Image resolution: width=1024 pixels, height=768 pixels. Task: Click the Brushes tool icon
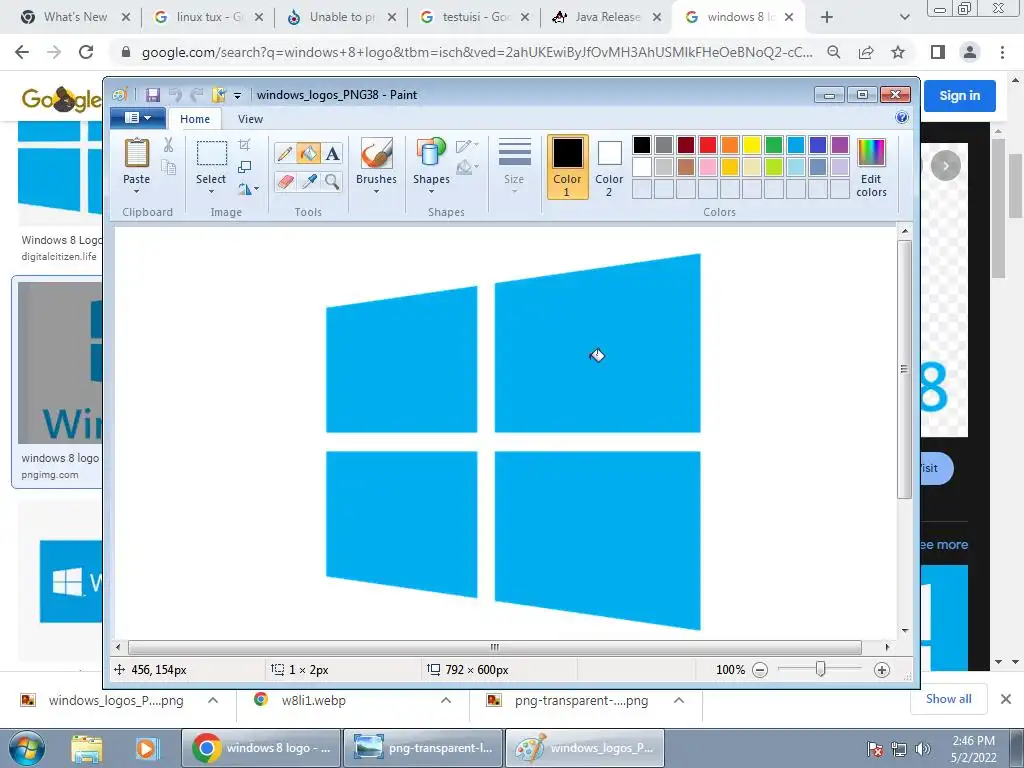pos(376,153)
